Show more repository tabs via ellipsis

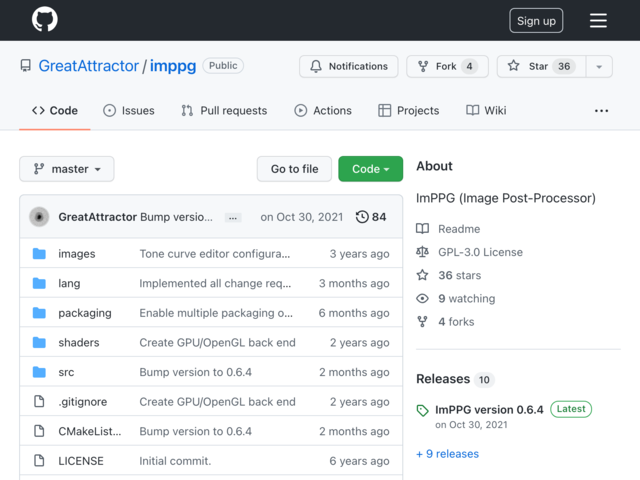point(601,111)
